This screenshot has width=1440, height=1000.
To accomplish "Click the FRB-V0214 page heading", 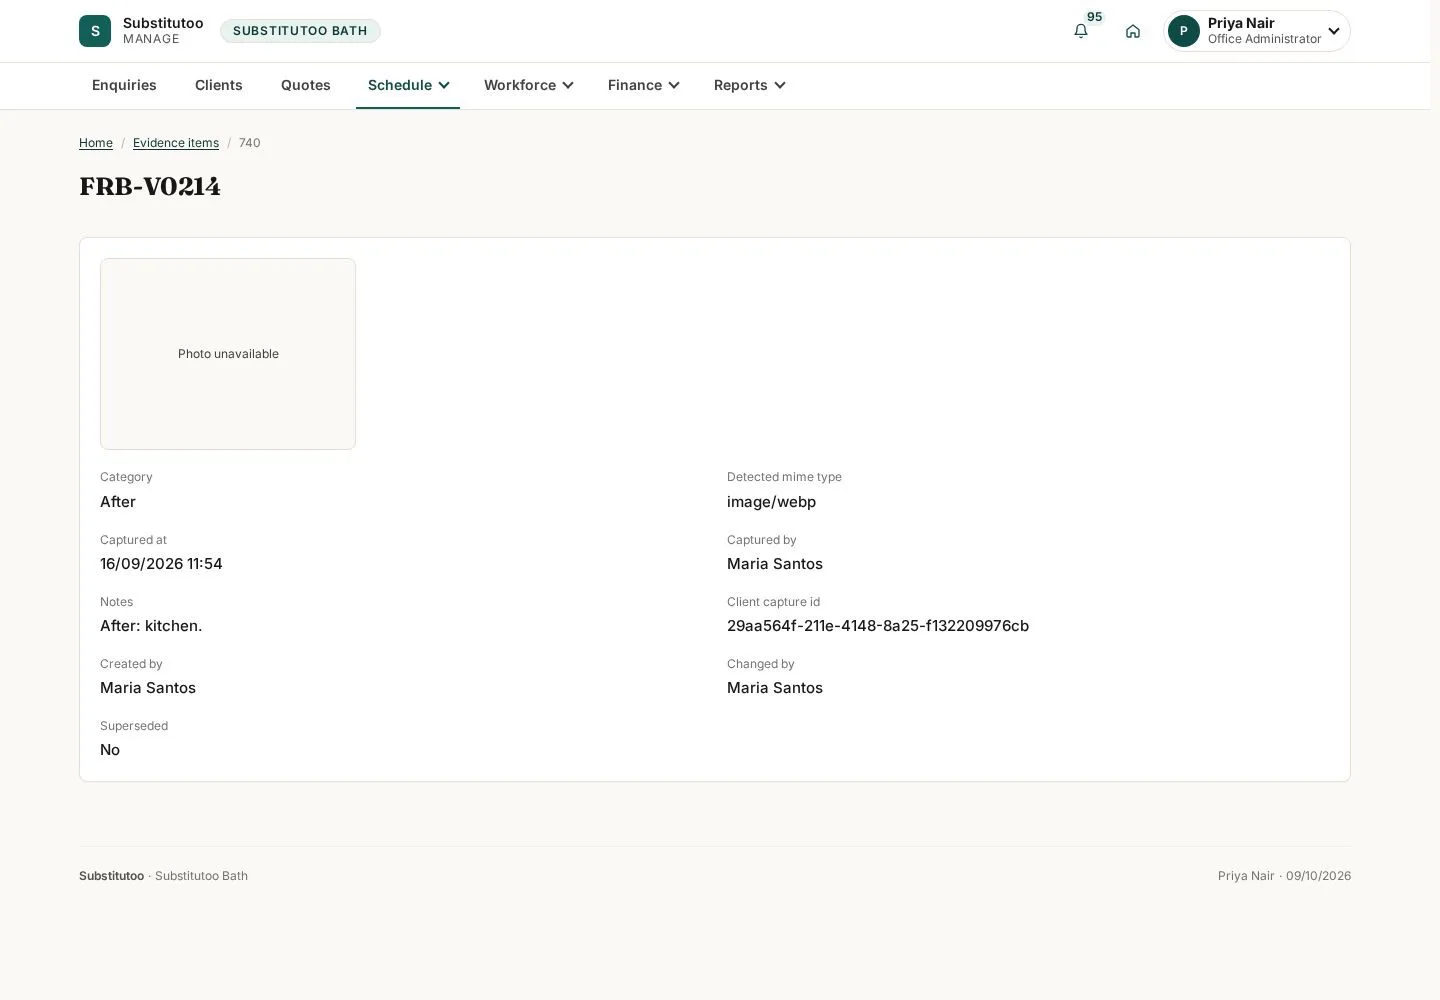I will pyautogui.click(x=150, y=187).
